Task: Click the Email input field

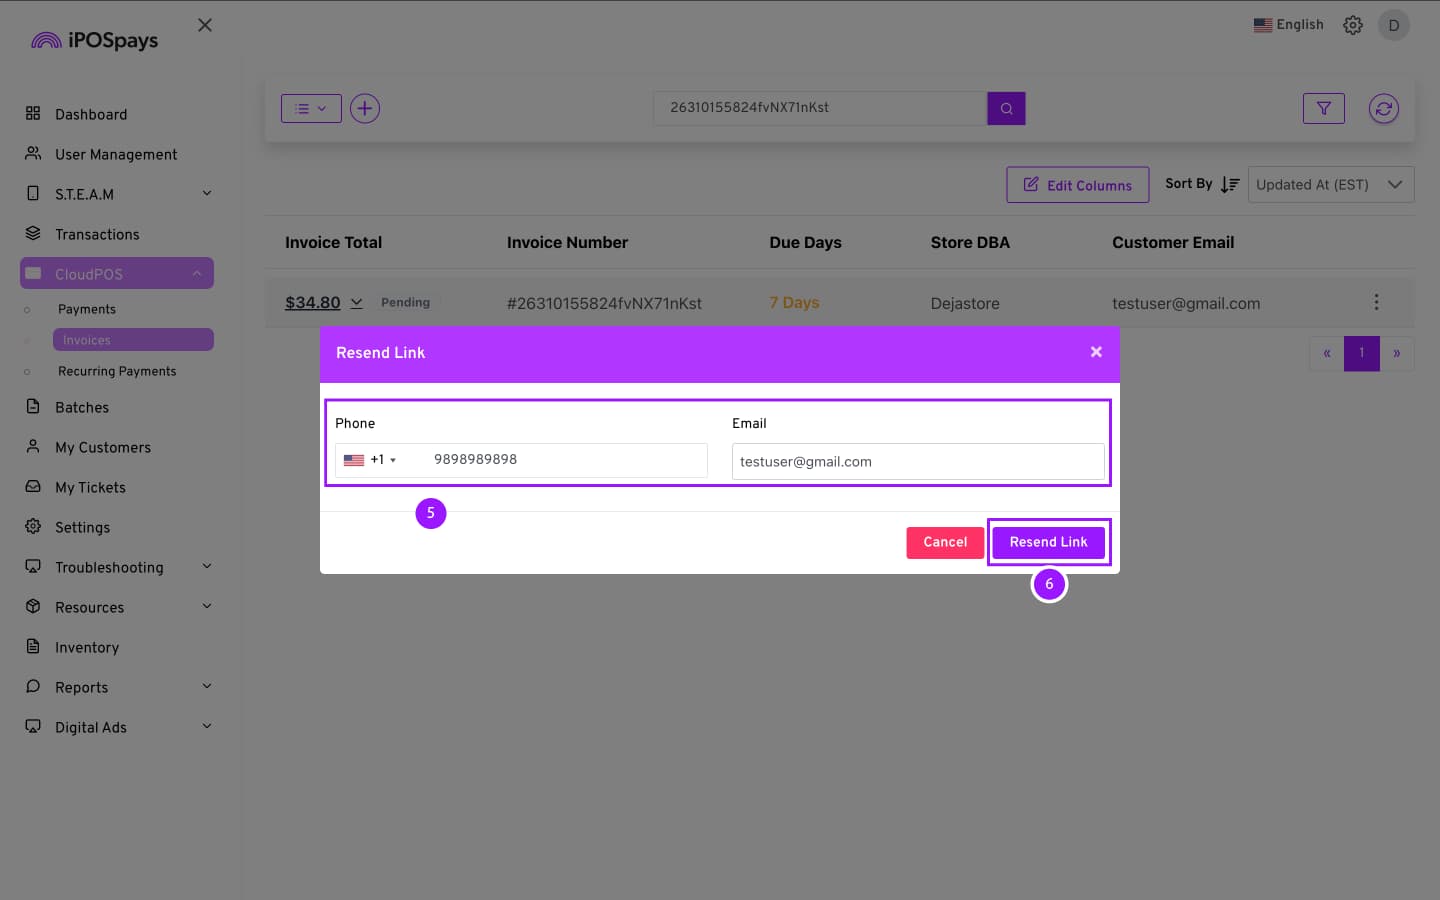Action: coord(917,462)
